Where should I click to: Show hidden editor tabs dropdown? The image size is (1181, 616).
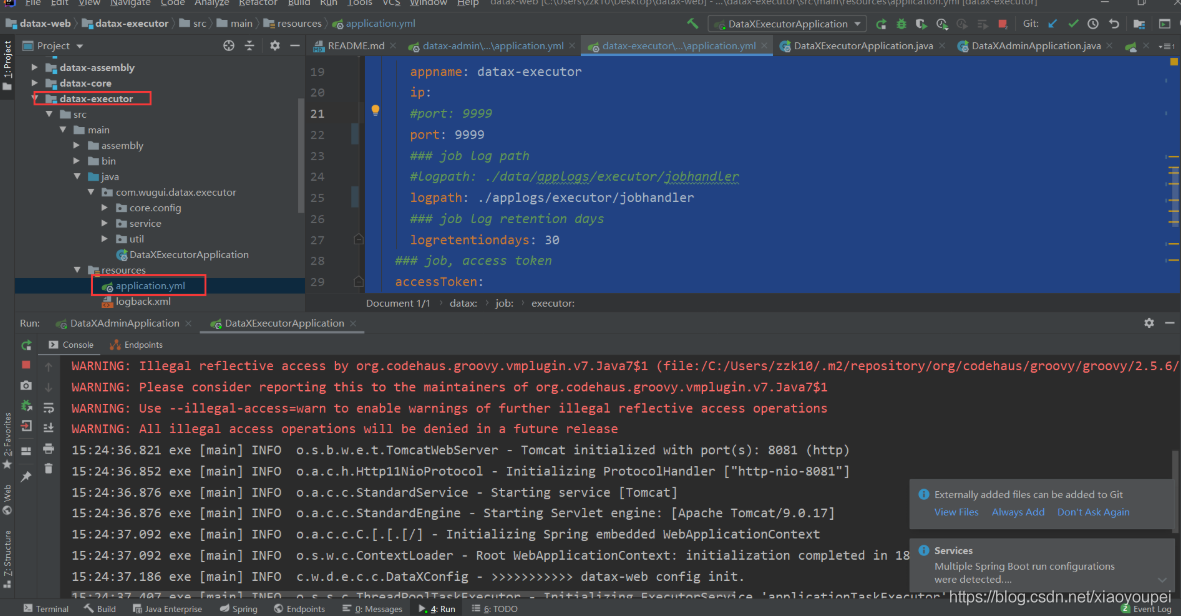coord(1167,46)
